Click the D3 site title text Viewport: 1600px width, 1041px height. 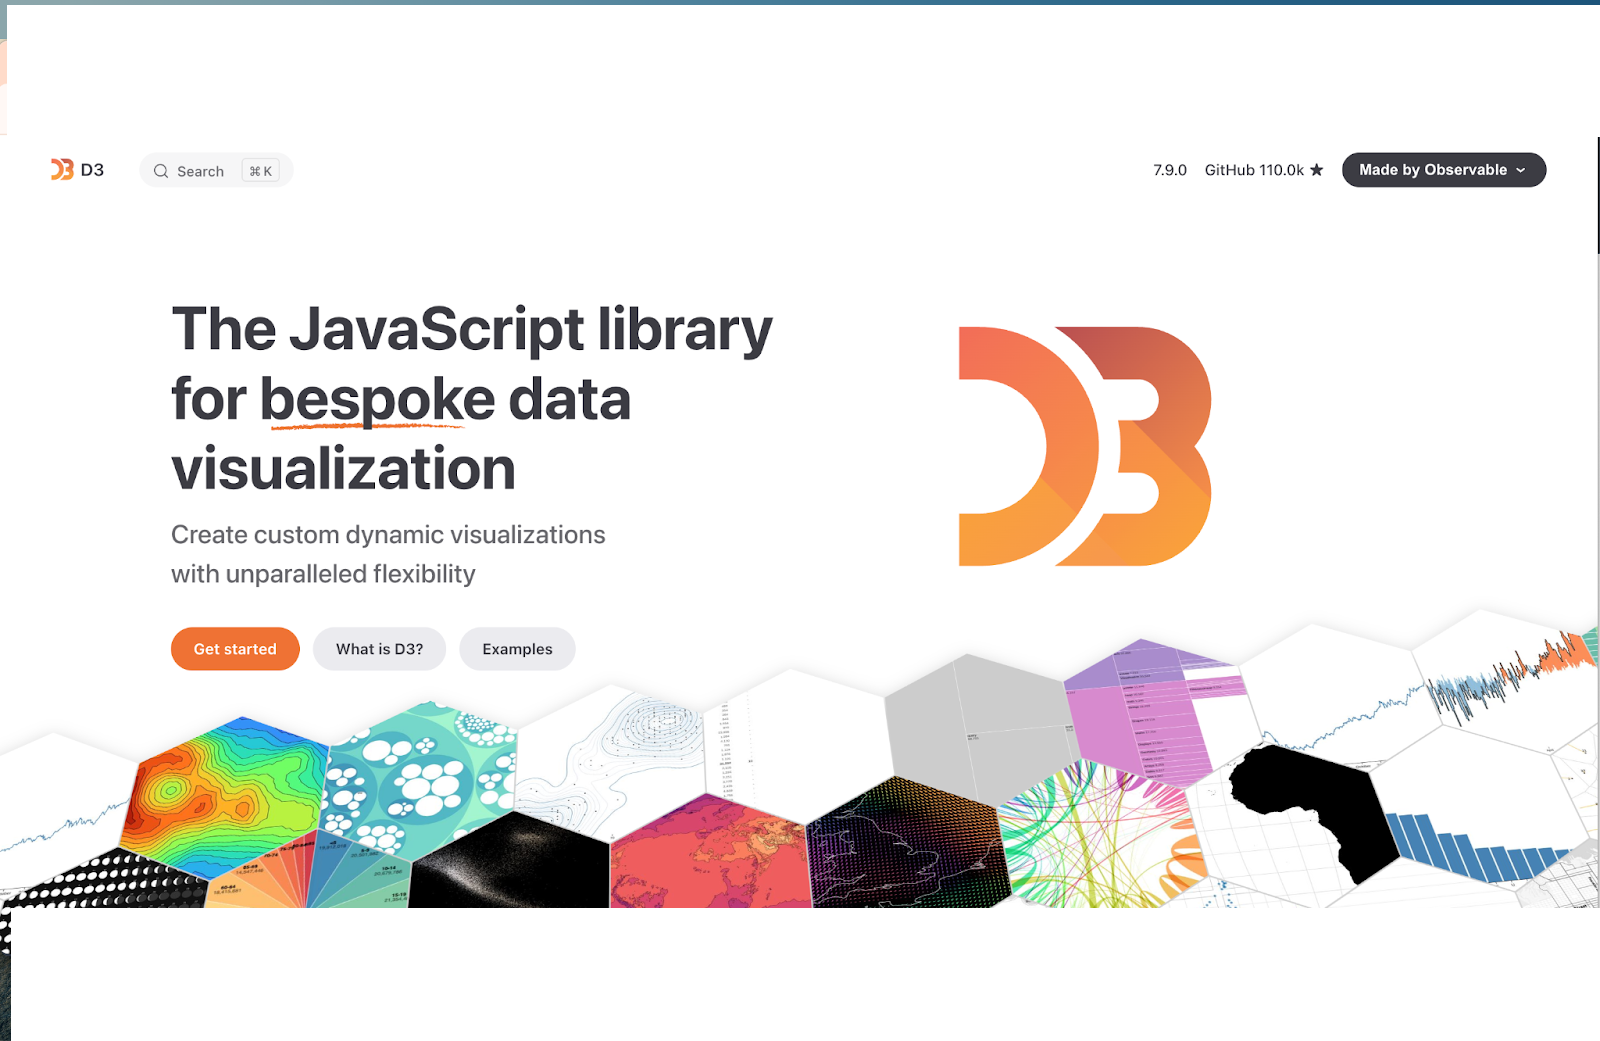[x=92, y=170]
